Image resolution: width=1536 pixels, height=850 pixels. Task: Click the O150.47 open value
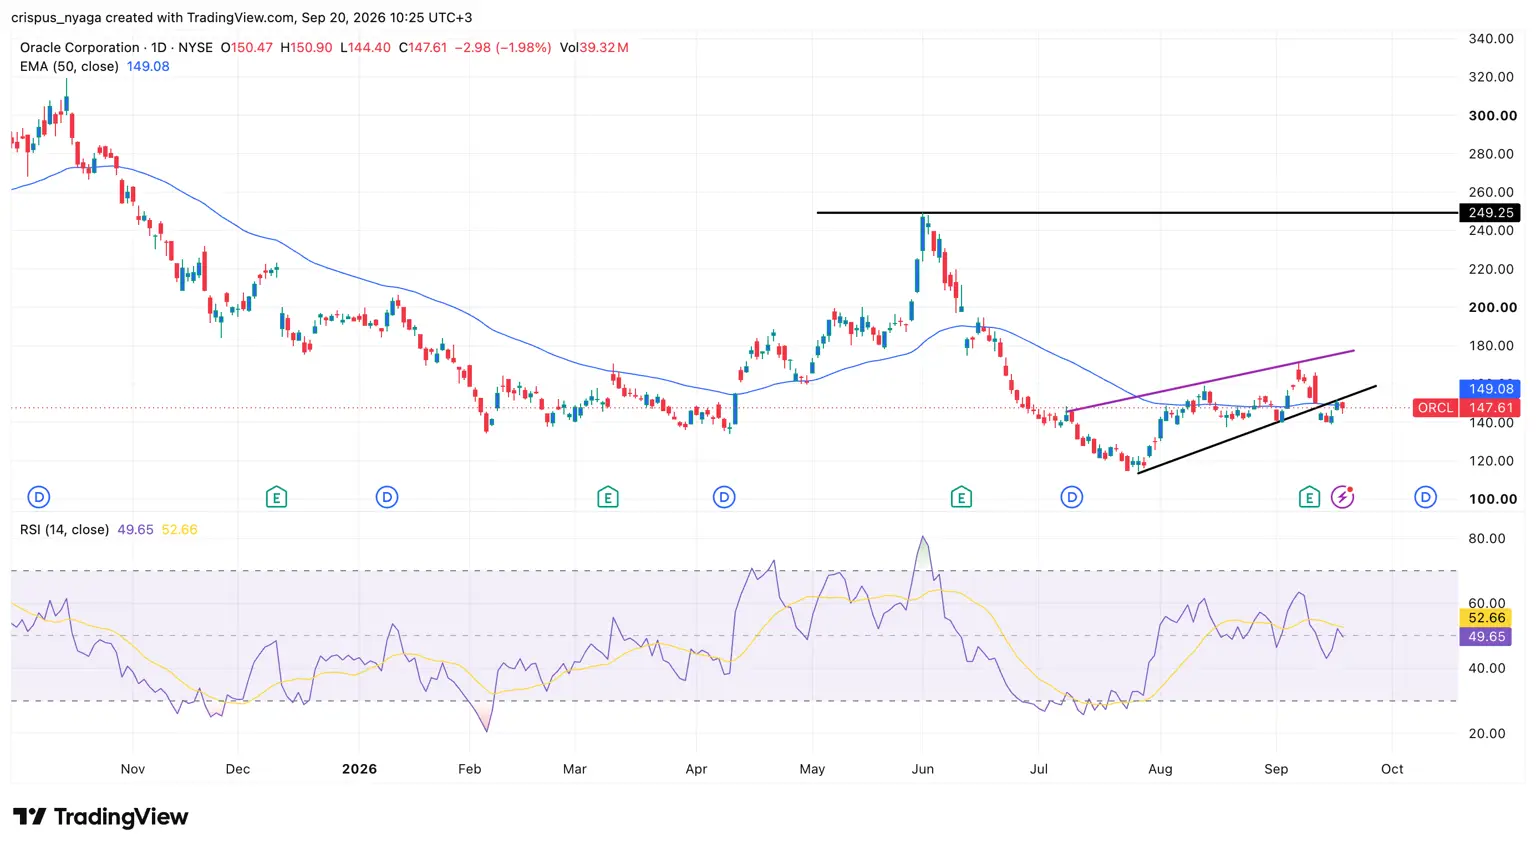coord(247,47)
